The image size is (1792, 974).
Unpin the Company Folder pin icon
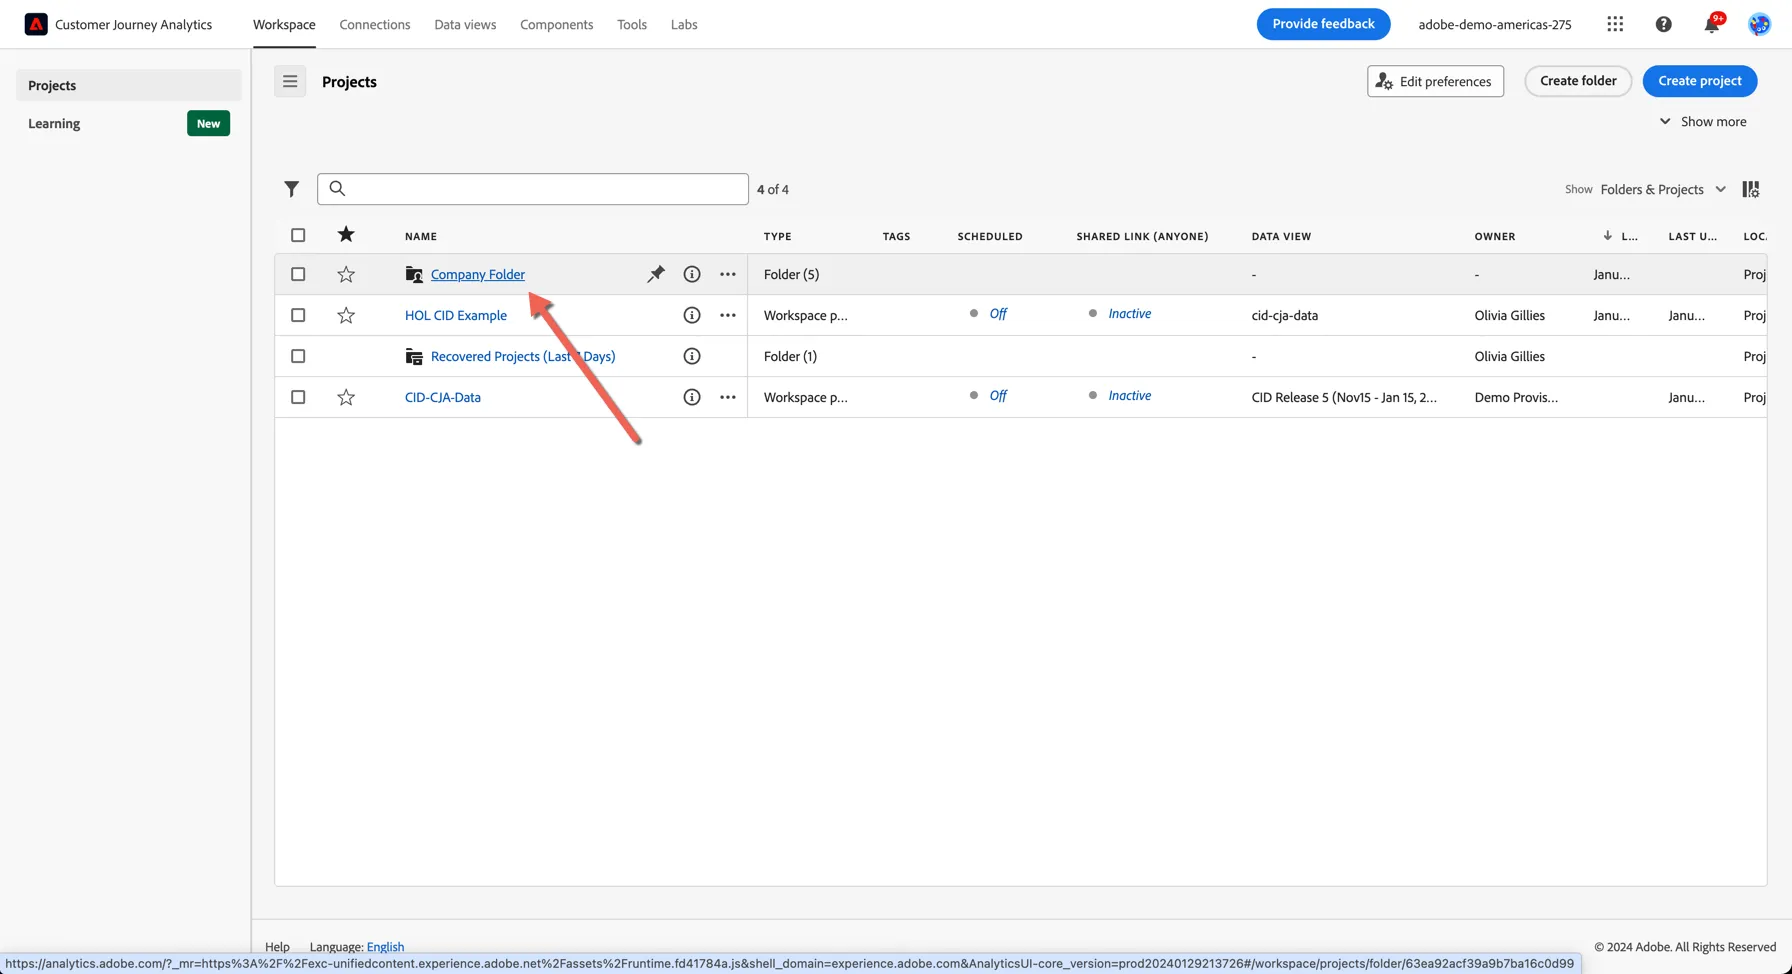656,274
